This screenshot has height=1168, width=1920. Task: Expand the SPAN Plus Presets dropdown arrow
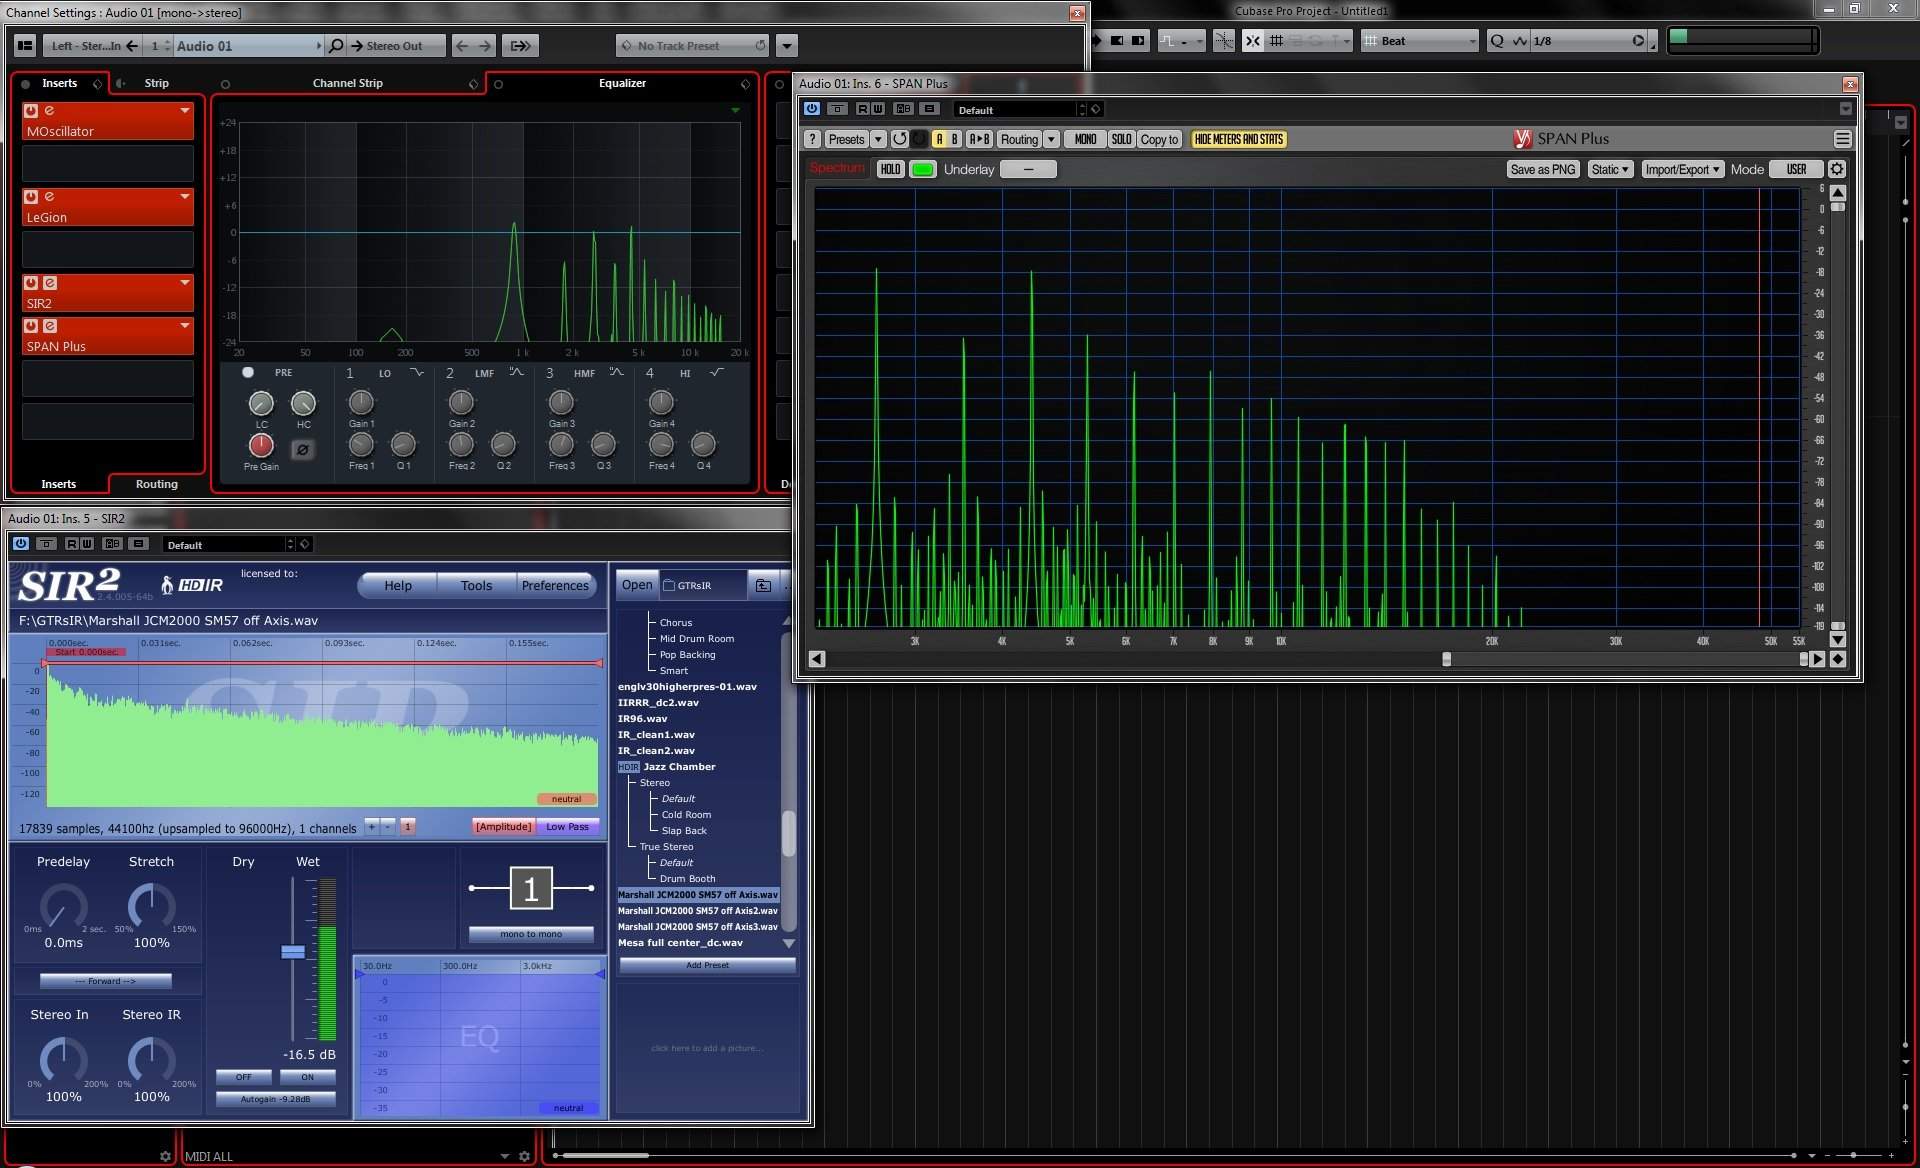click(x=878, y=139)
